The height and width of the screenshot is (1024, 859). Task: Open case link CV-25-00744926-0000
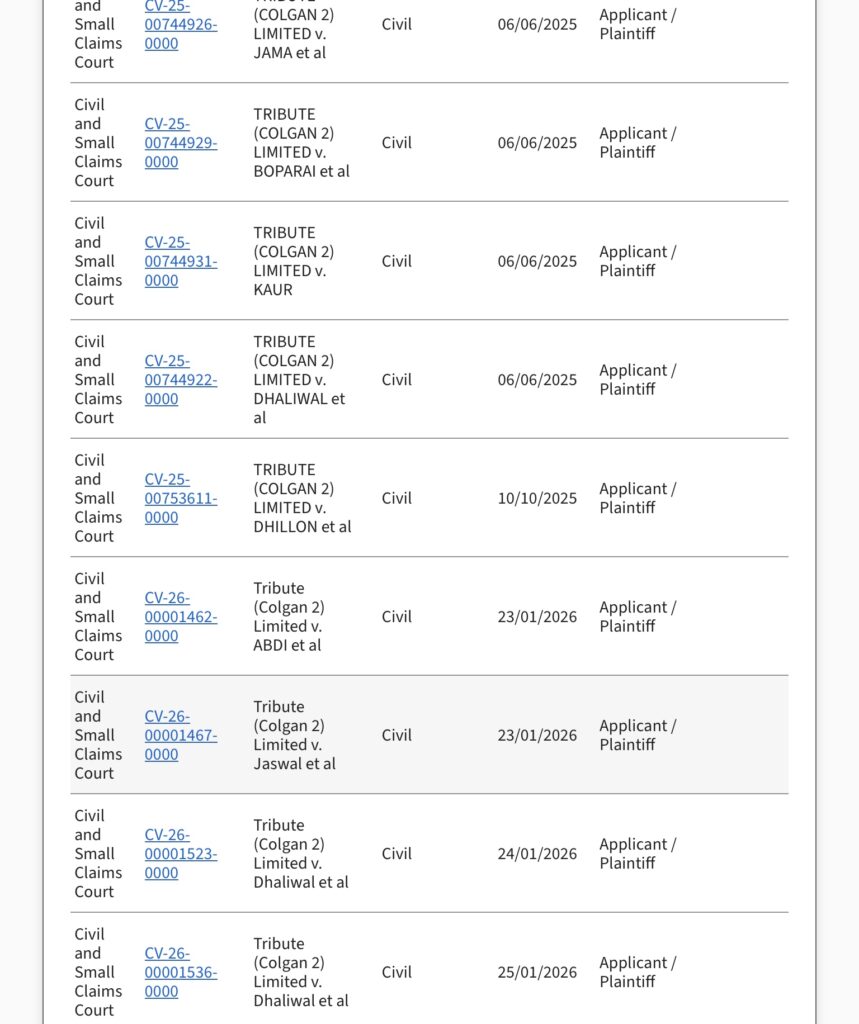[x=181, y=24]
